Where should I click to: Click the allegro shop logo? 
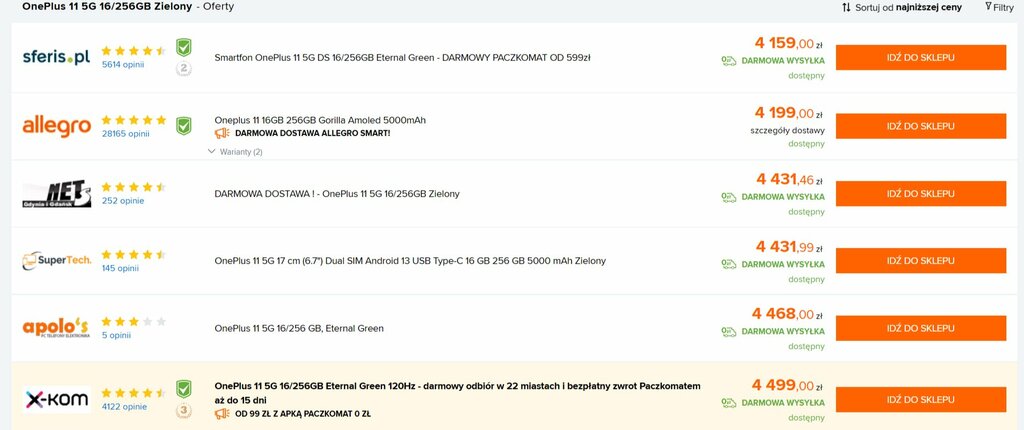pos(56,126)
